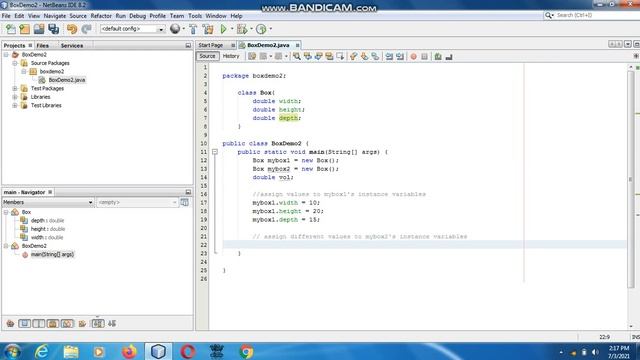640x360 pixels.
Task: Switch to the Start Page tab
Action: coord(211,45)
